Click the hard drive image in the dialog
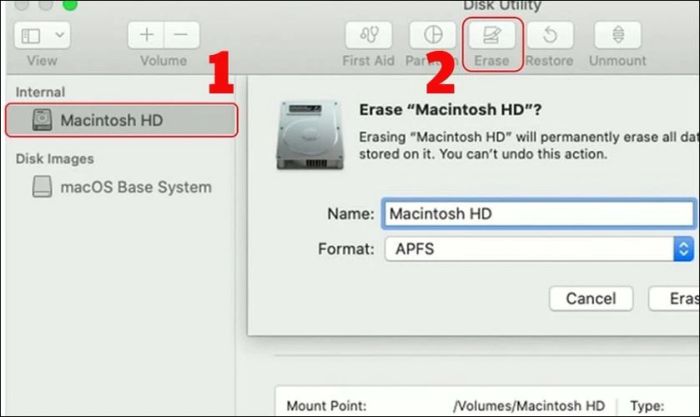 (x=310, y=135)
